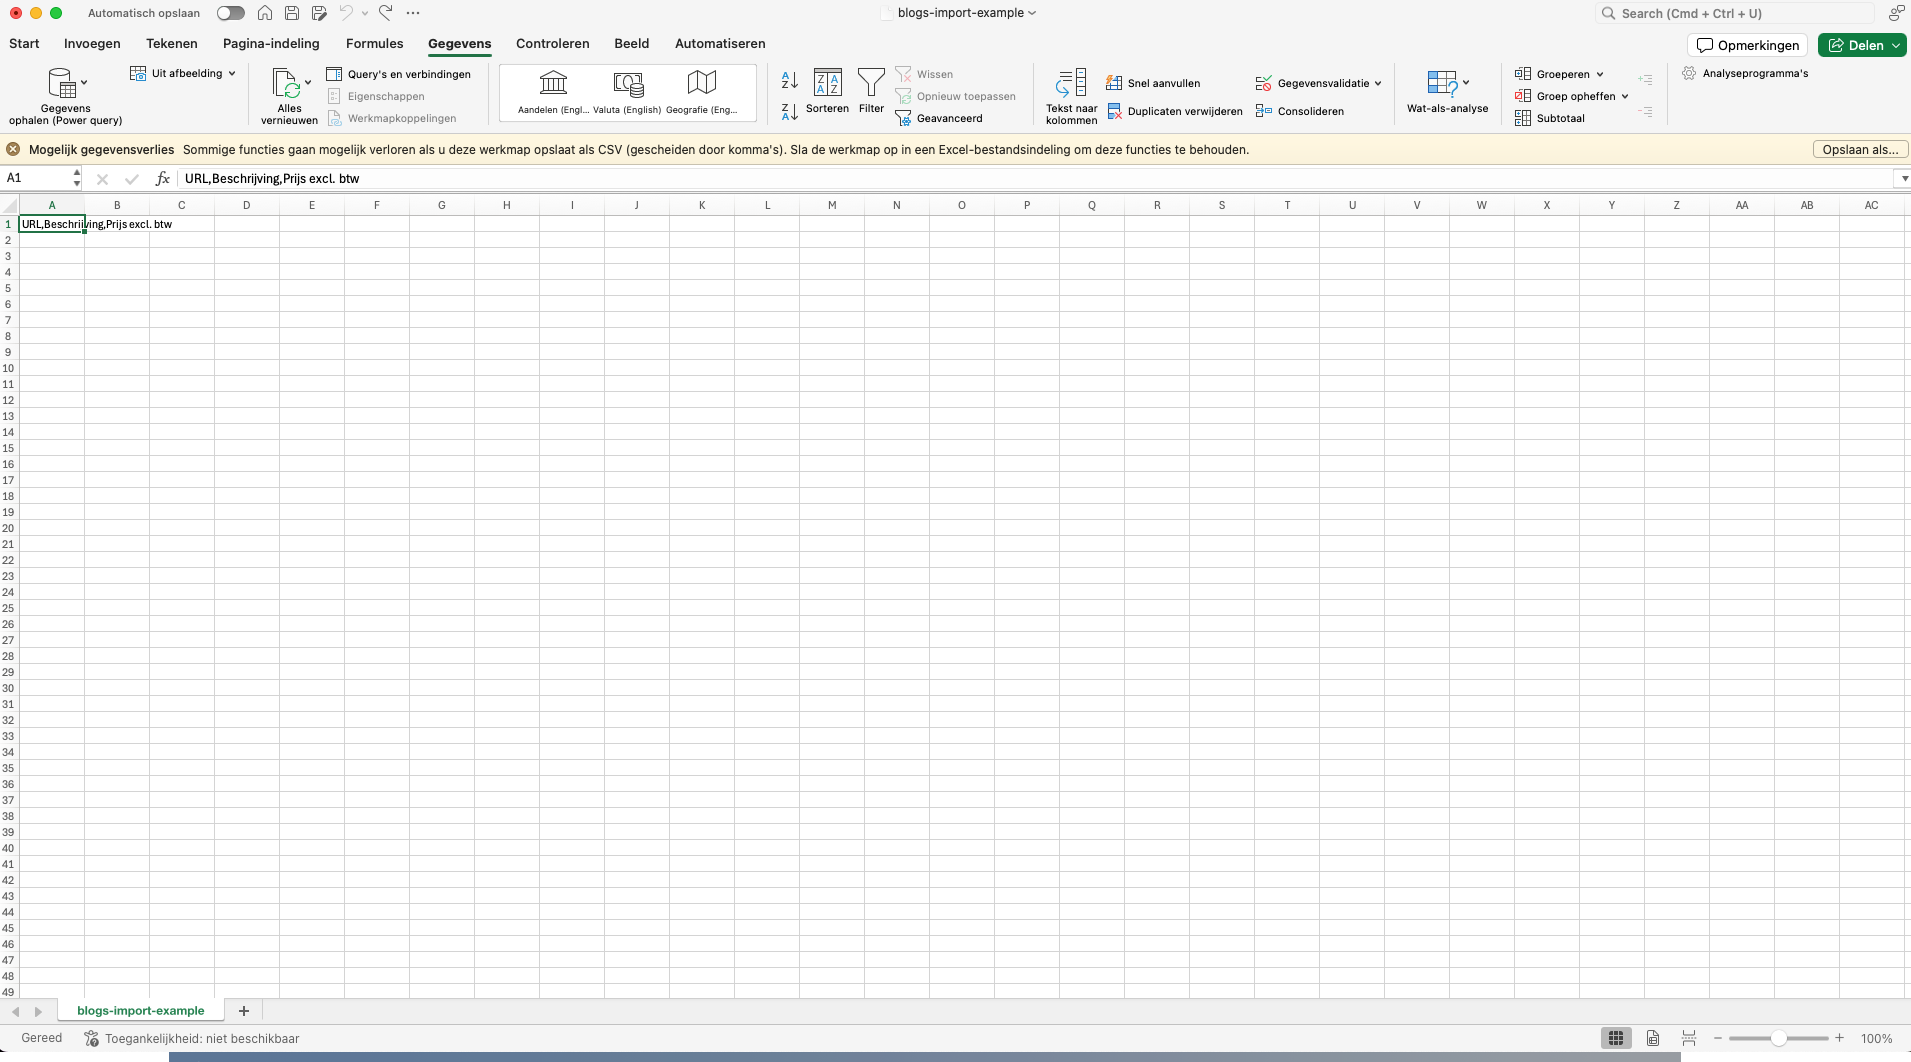
Task: Click Subtotaal in the ribbon
Action: tap(1550, 118)
